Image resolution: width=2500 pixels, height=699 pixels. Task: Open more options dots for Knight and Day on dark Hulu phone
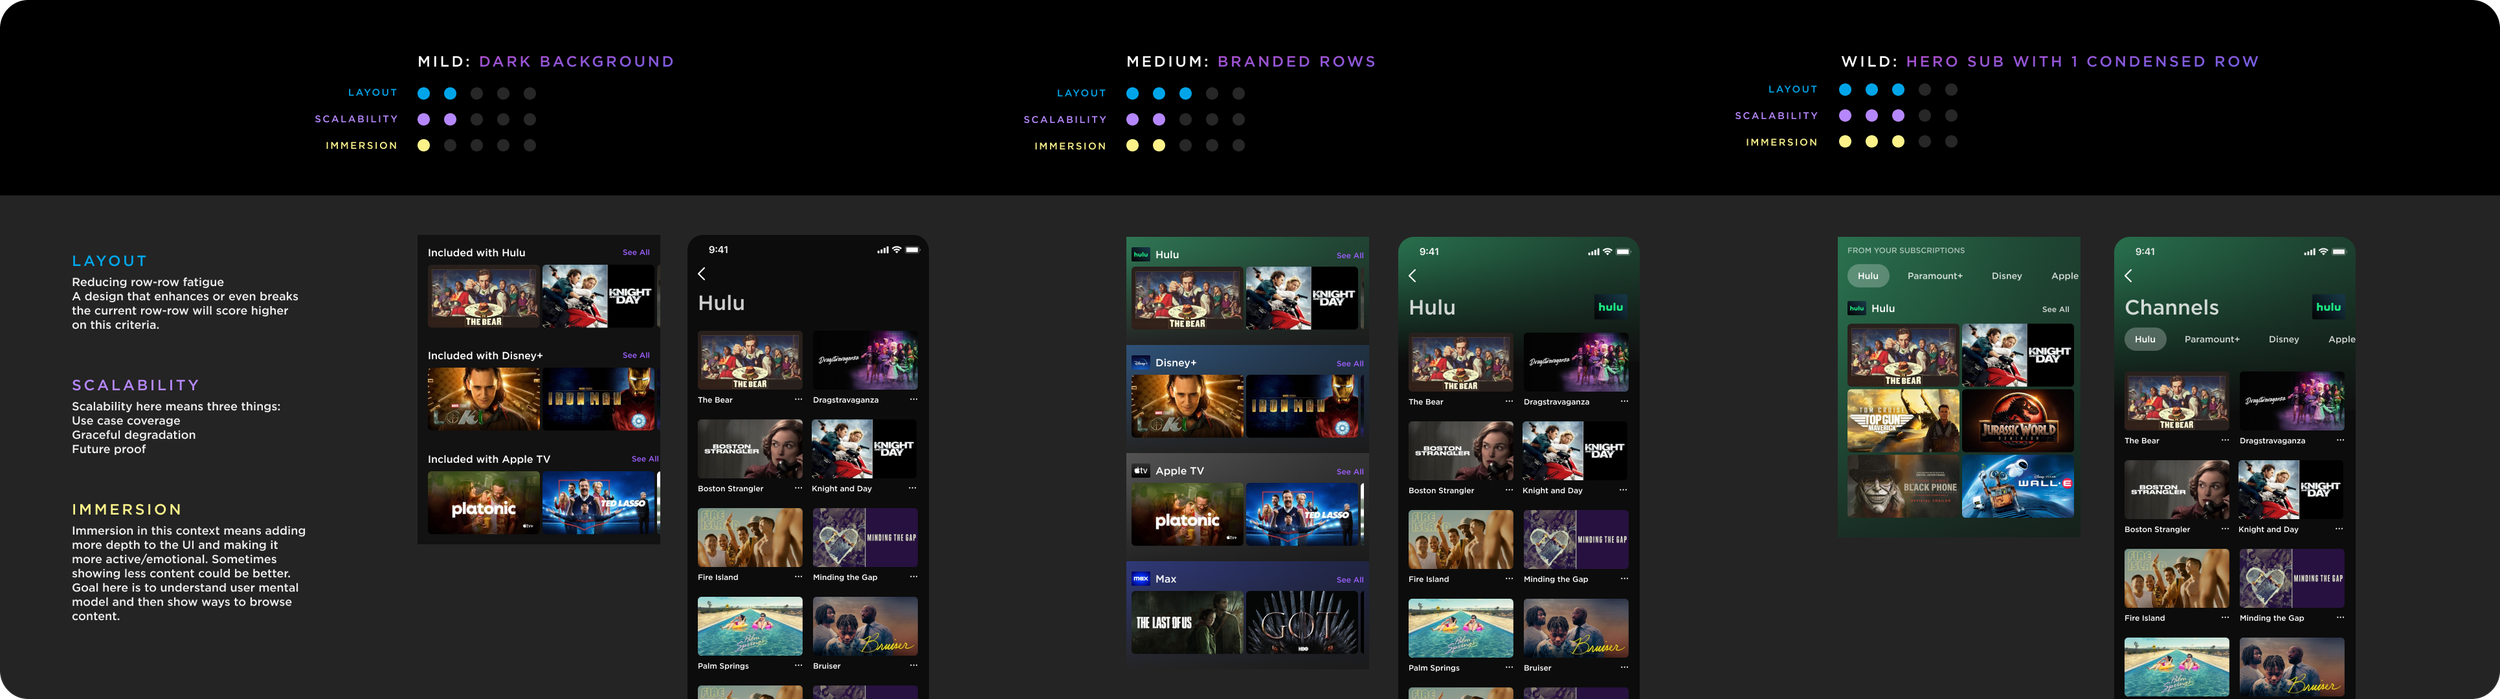pos(912,488)
